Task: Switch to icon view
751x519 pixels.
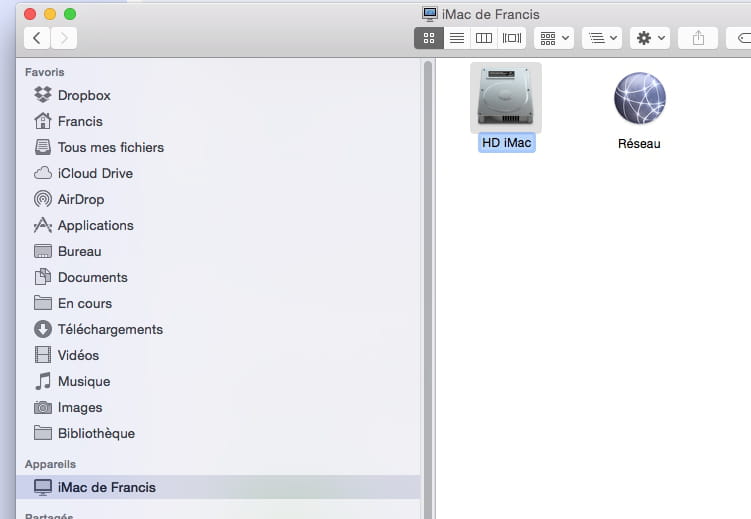Action: [429, 38]
